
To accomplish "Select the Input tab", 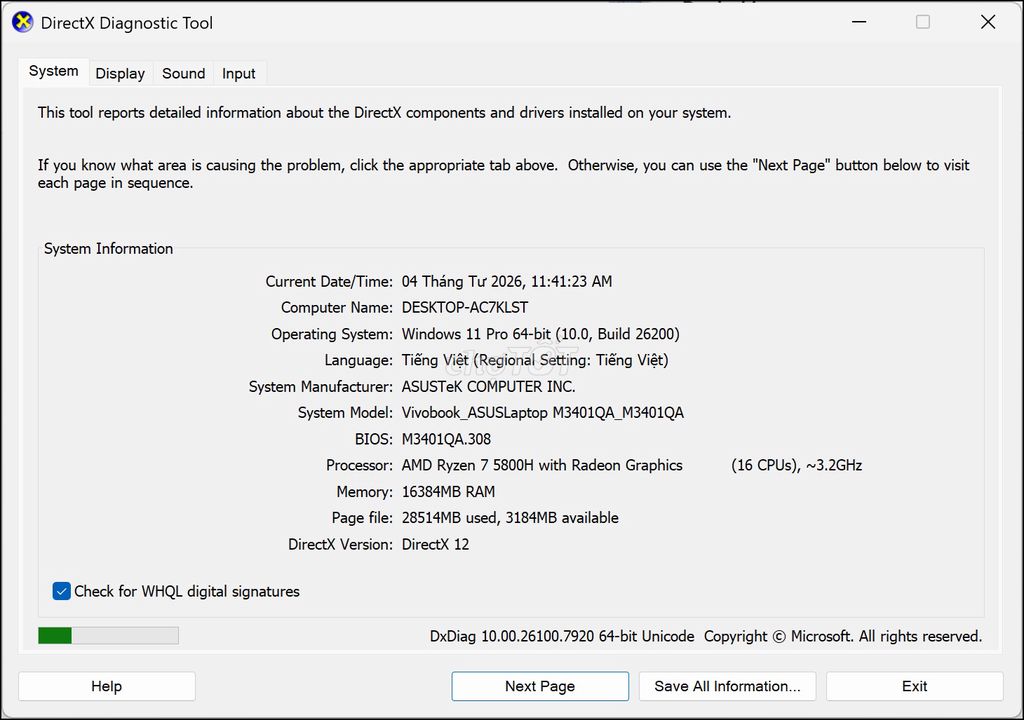I will (238, 73).
